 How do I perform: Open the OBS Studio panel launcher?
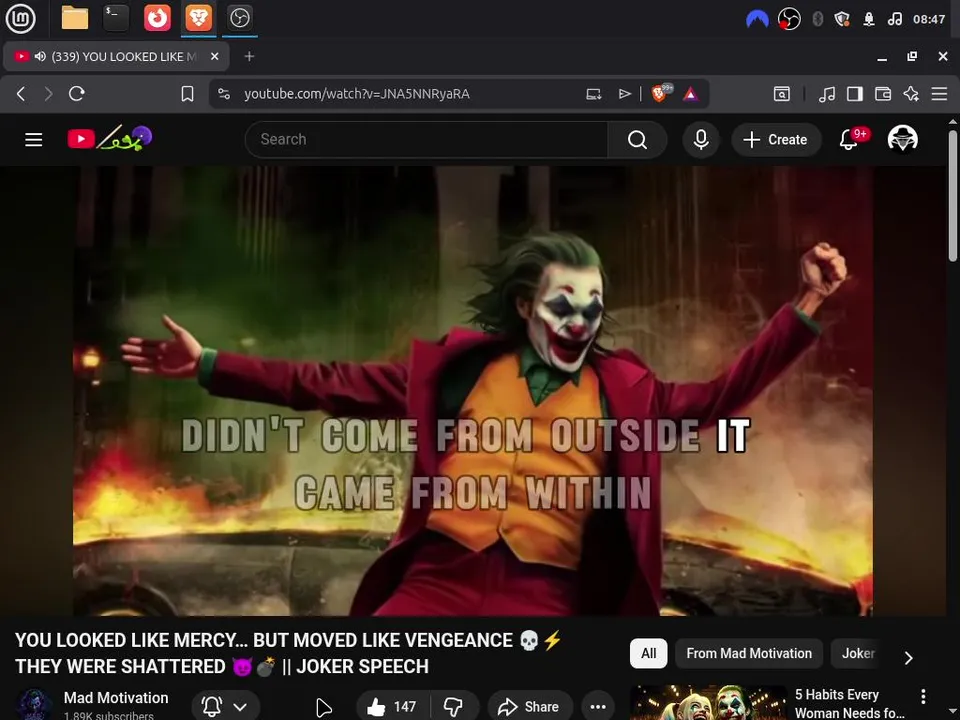click(x=239, y=18)
